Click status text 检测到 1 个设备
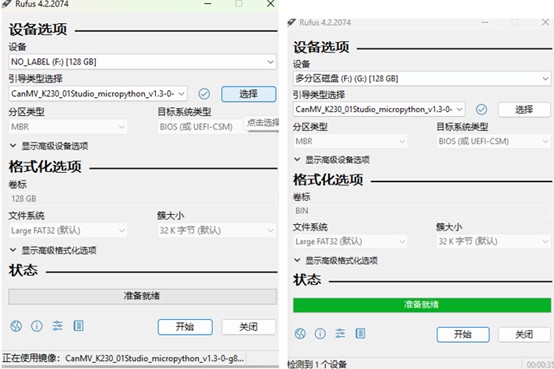This screenshot has height=369, width=554. (317, 364)
